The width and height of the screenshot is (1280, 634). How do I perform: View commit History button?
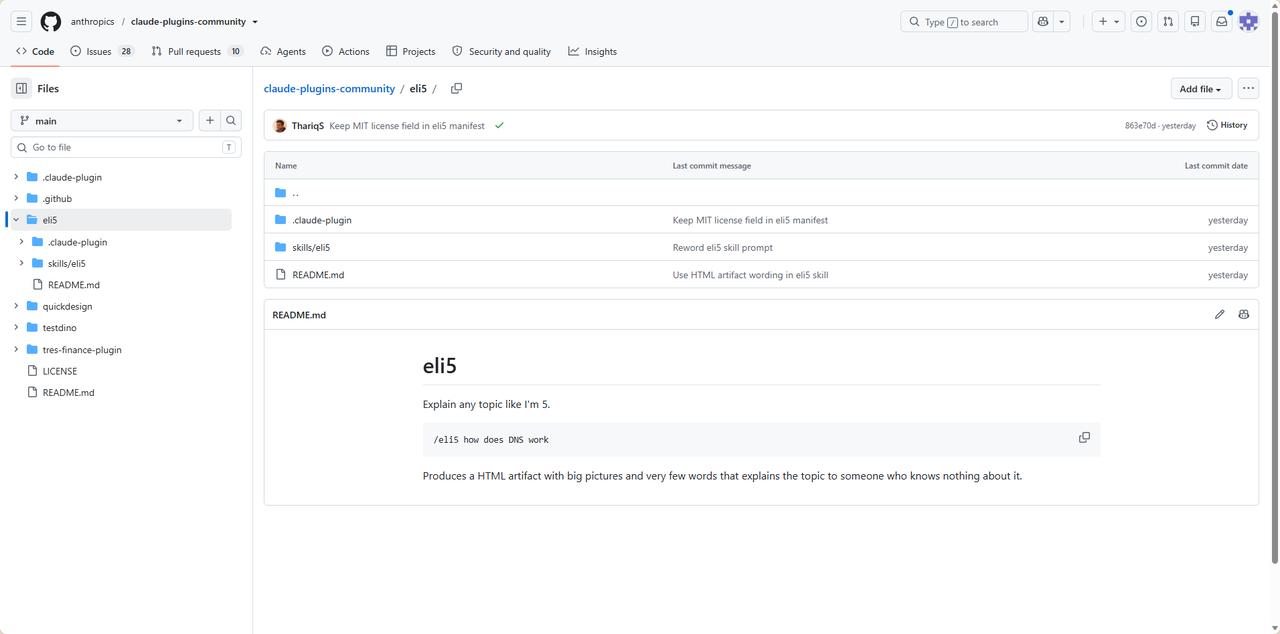[x=1227, y=126]
